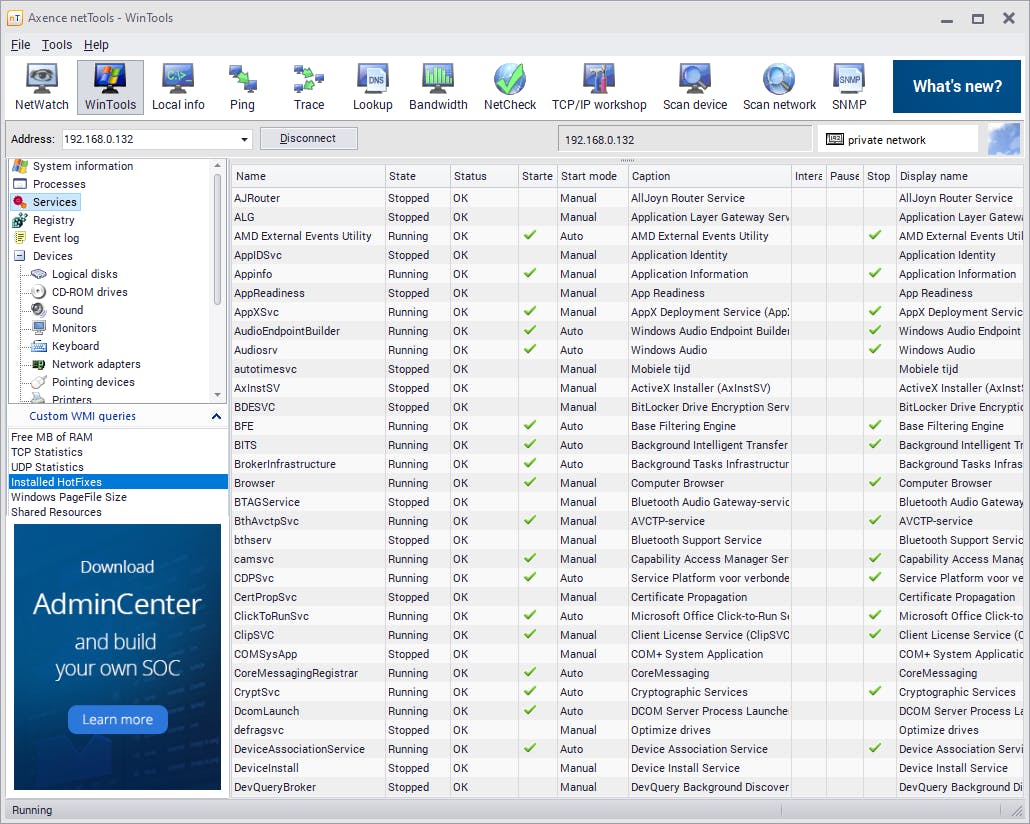The height and width of the screenshot is (824, 1030).
Task: Open the Tools menu
Action: (x=57, y=45)
